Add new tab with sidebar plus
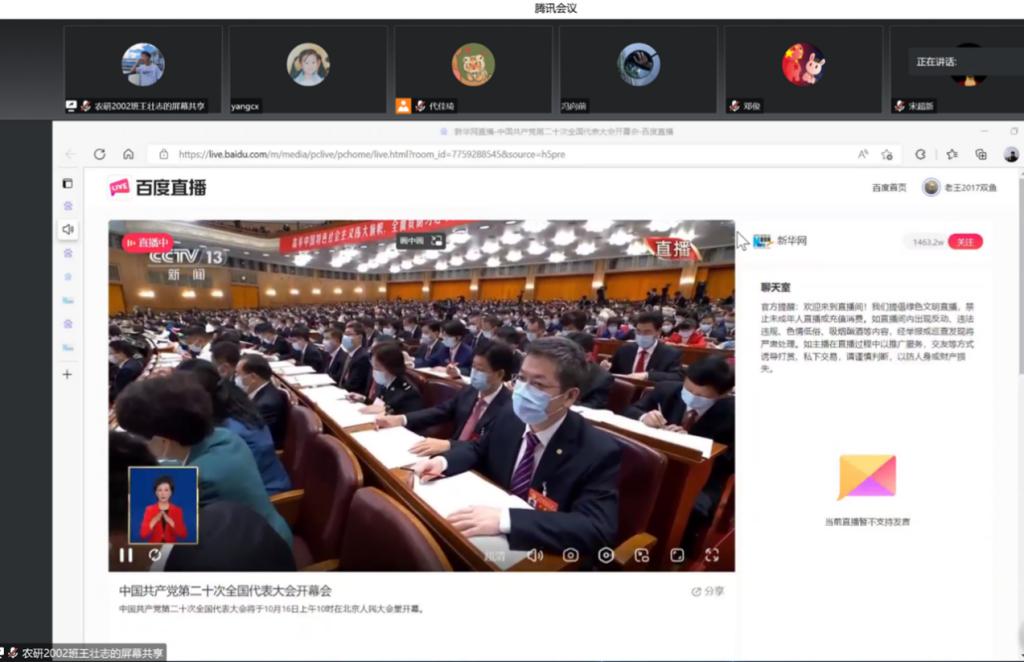The width and height of the screenshot is (1024, 662). pos(68,374)
